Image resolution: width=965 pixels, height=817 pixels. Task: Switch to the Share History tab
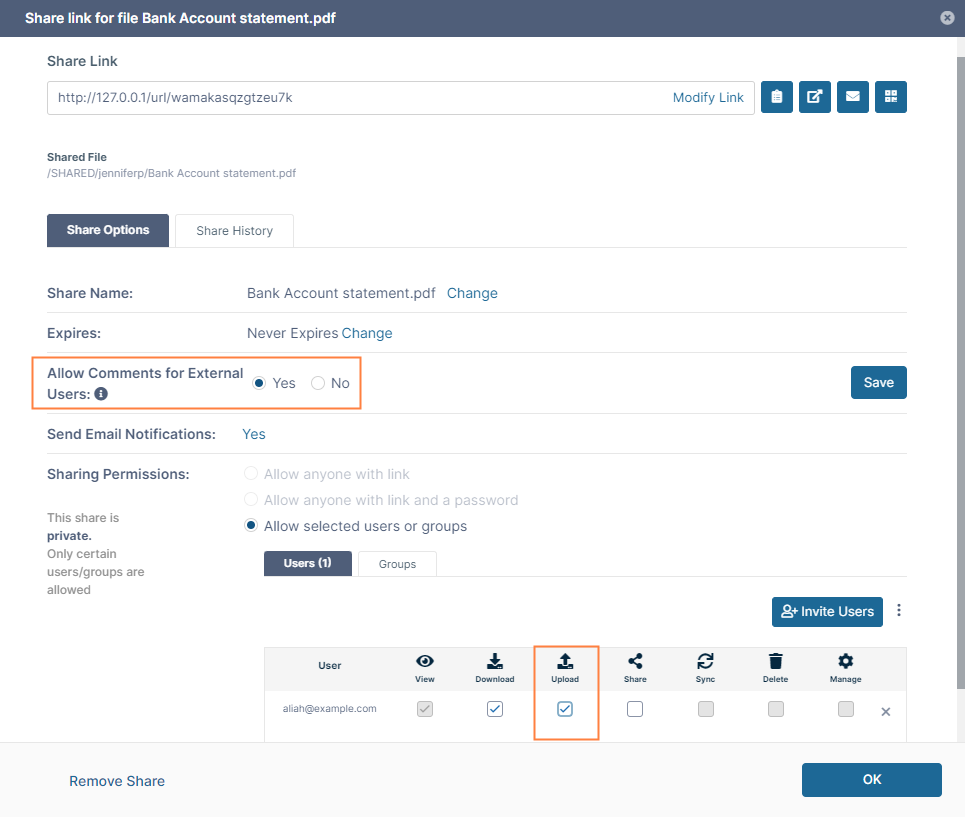tap(234, 231)
